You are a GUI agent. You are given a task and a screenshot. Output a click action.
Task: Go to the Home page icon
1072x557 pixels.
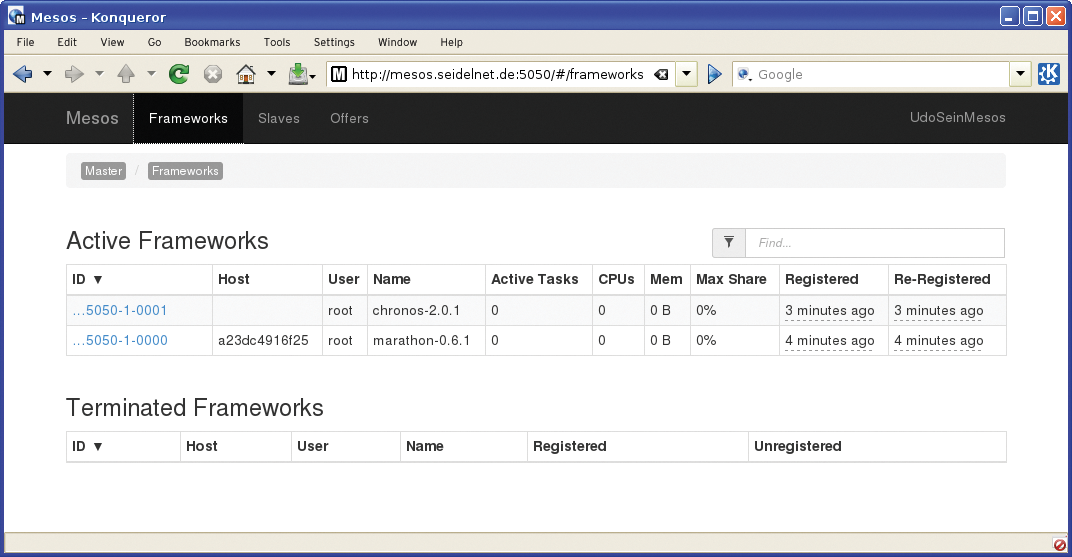pos(246,74)
